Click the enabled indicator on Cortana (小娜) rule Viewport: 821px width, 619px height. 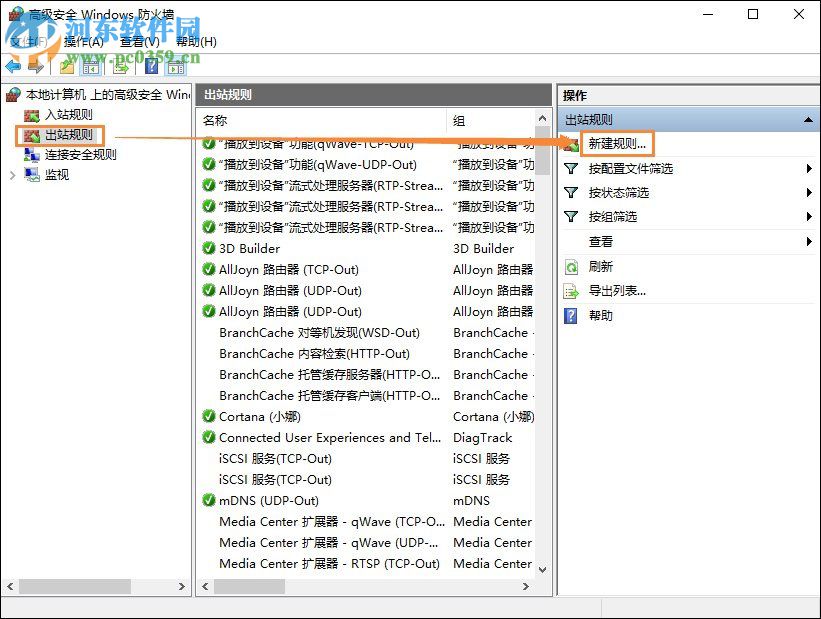coord(207,416)
